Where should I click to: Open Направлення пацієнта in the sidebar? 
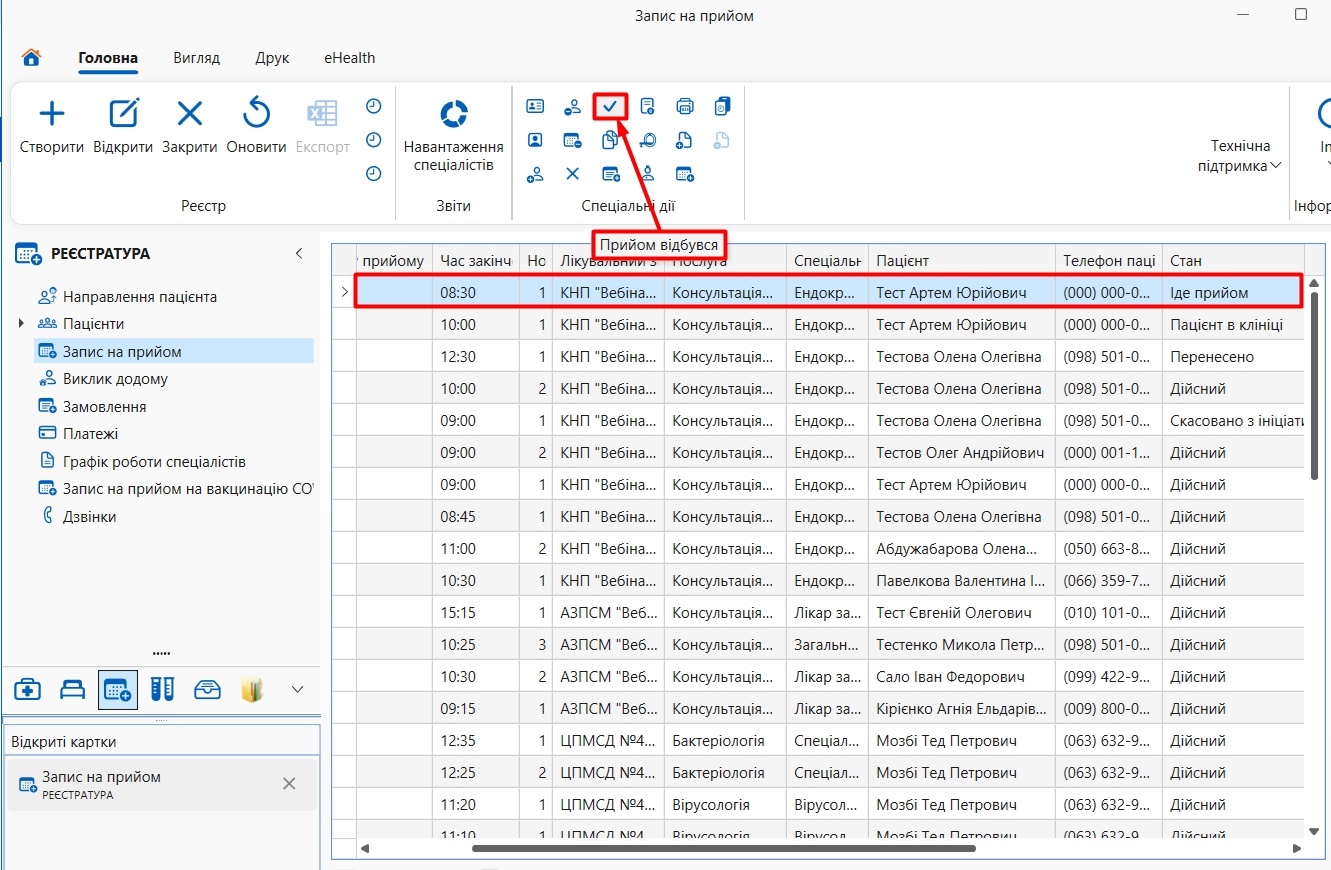pyautogui.click(x=140, y=297)
